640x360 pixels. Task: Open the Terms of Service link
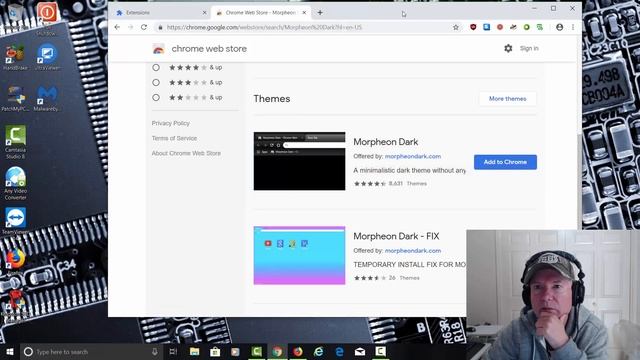coord(174,138)
